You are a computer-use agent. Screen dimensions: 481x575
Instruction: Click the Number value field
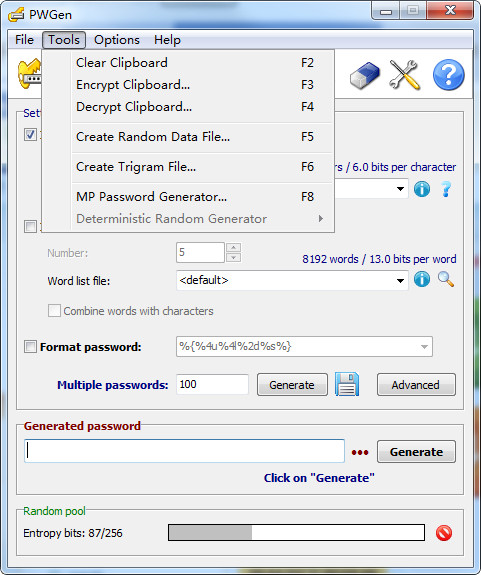(200, 252)
